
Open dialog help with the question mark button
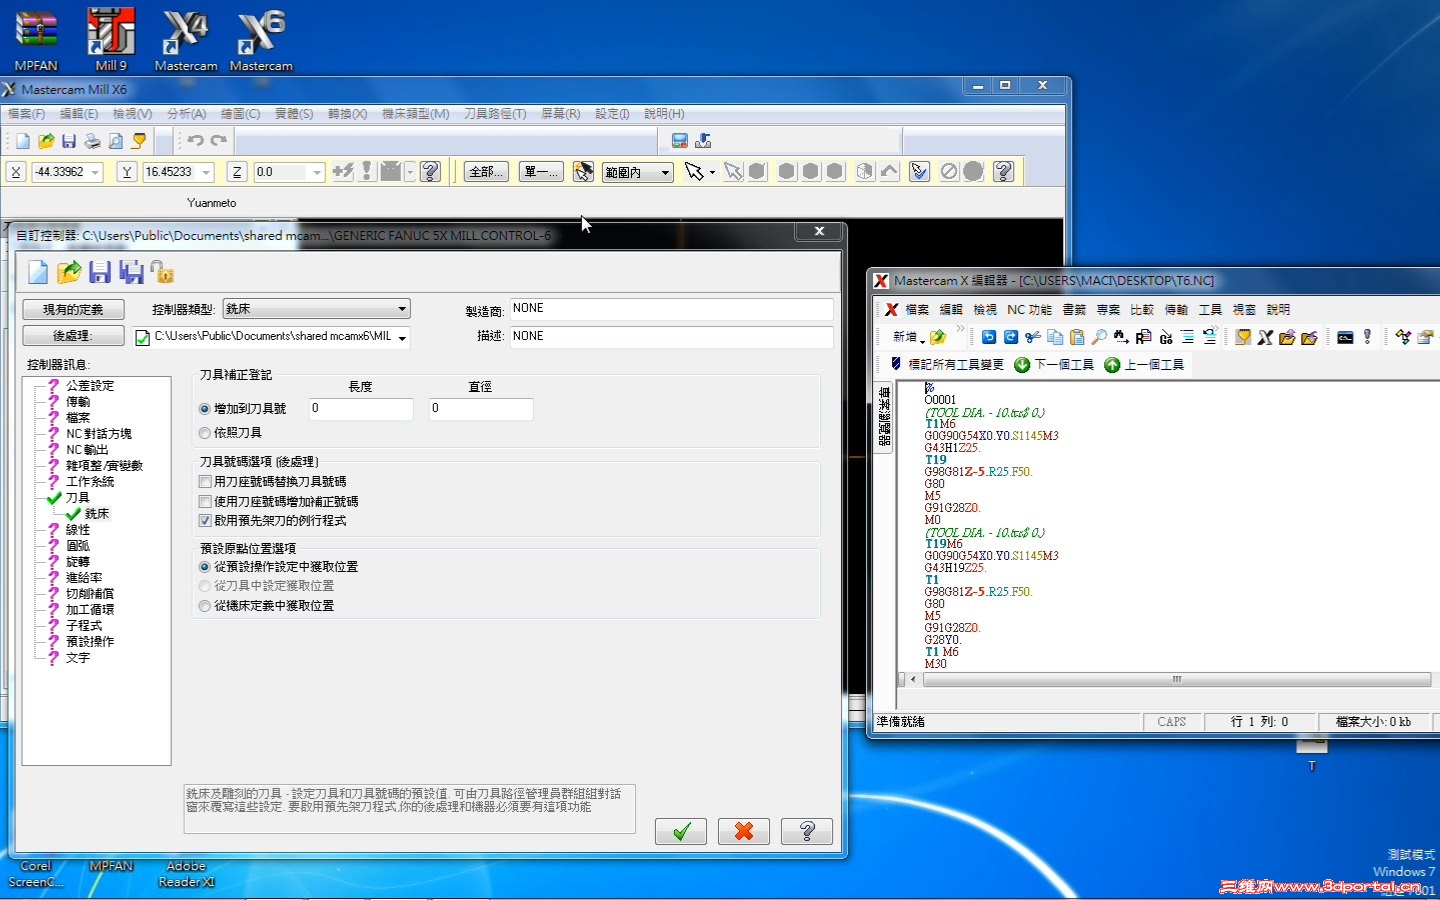click(807, 831)
